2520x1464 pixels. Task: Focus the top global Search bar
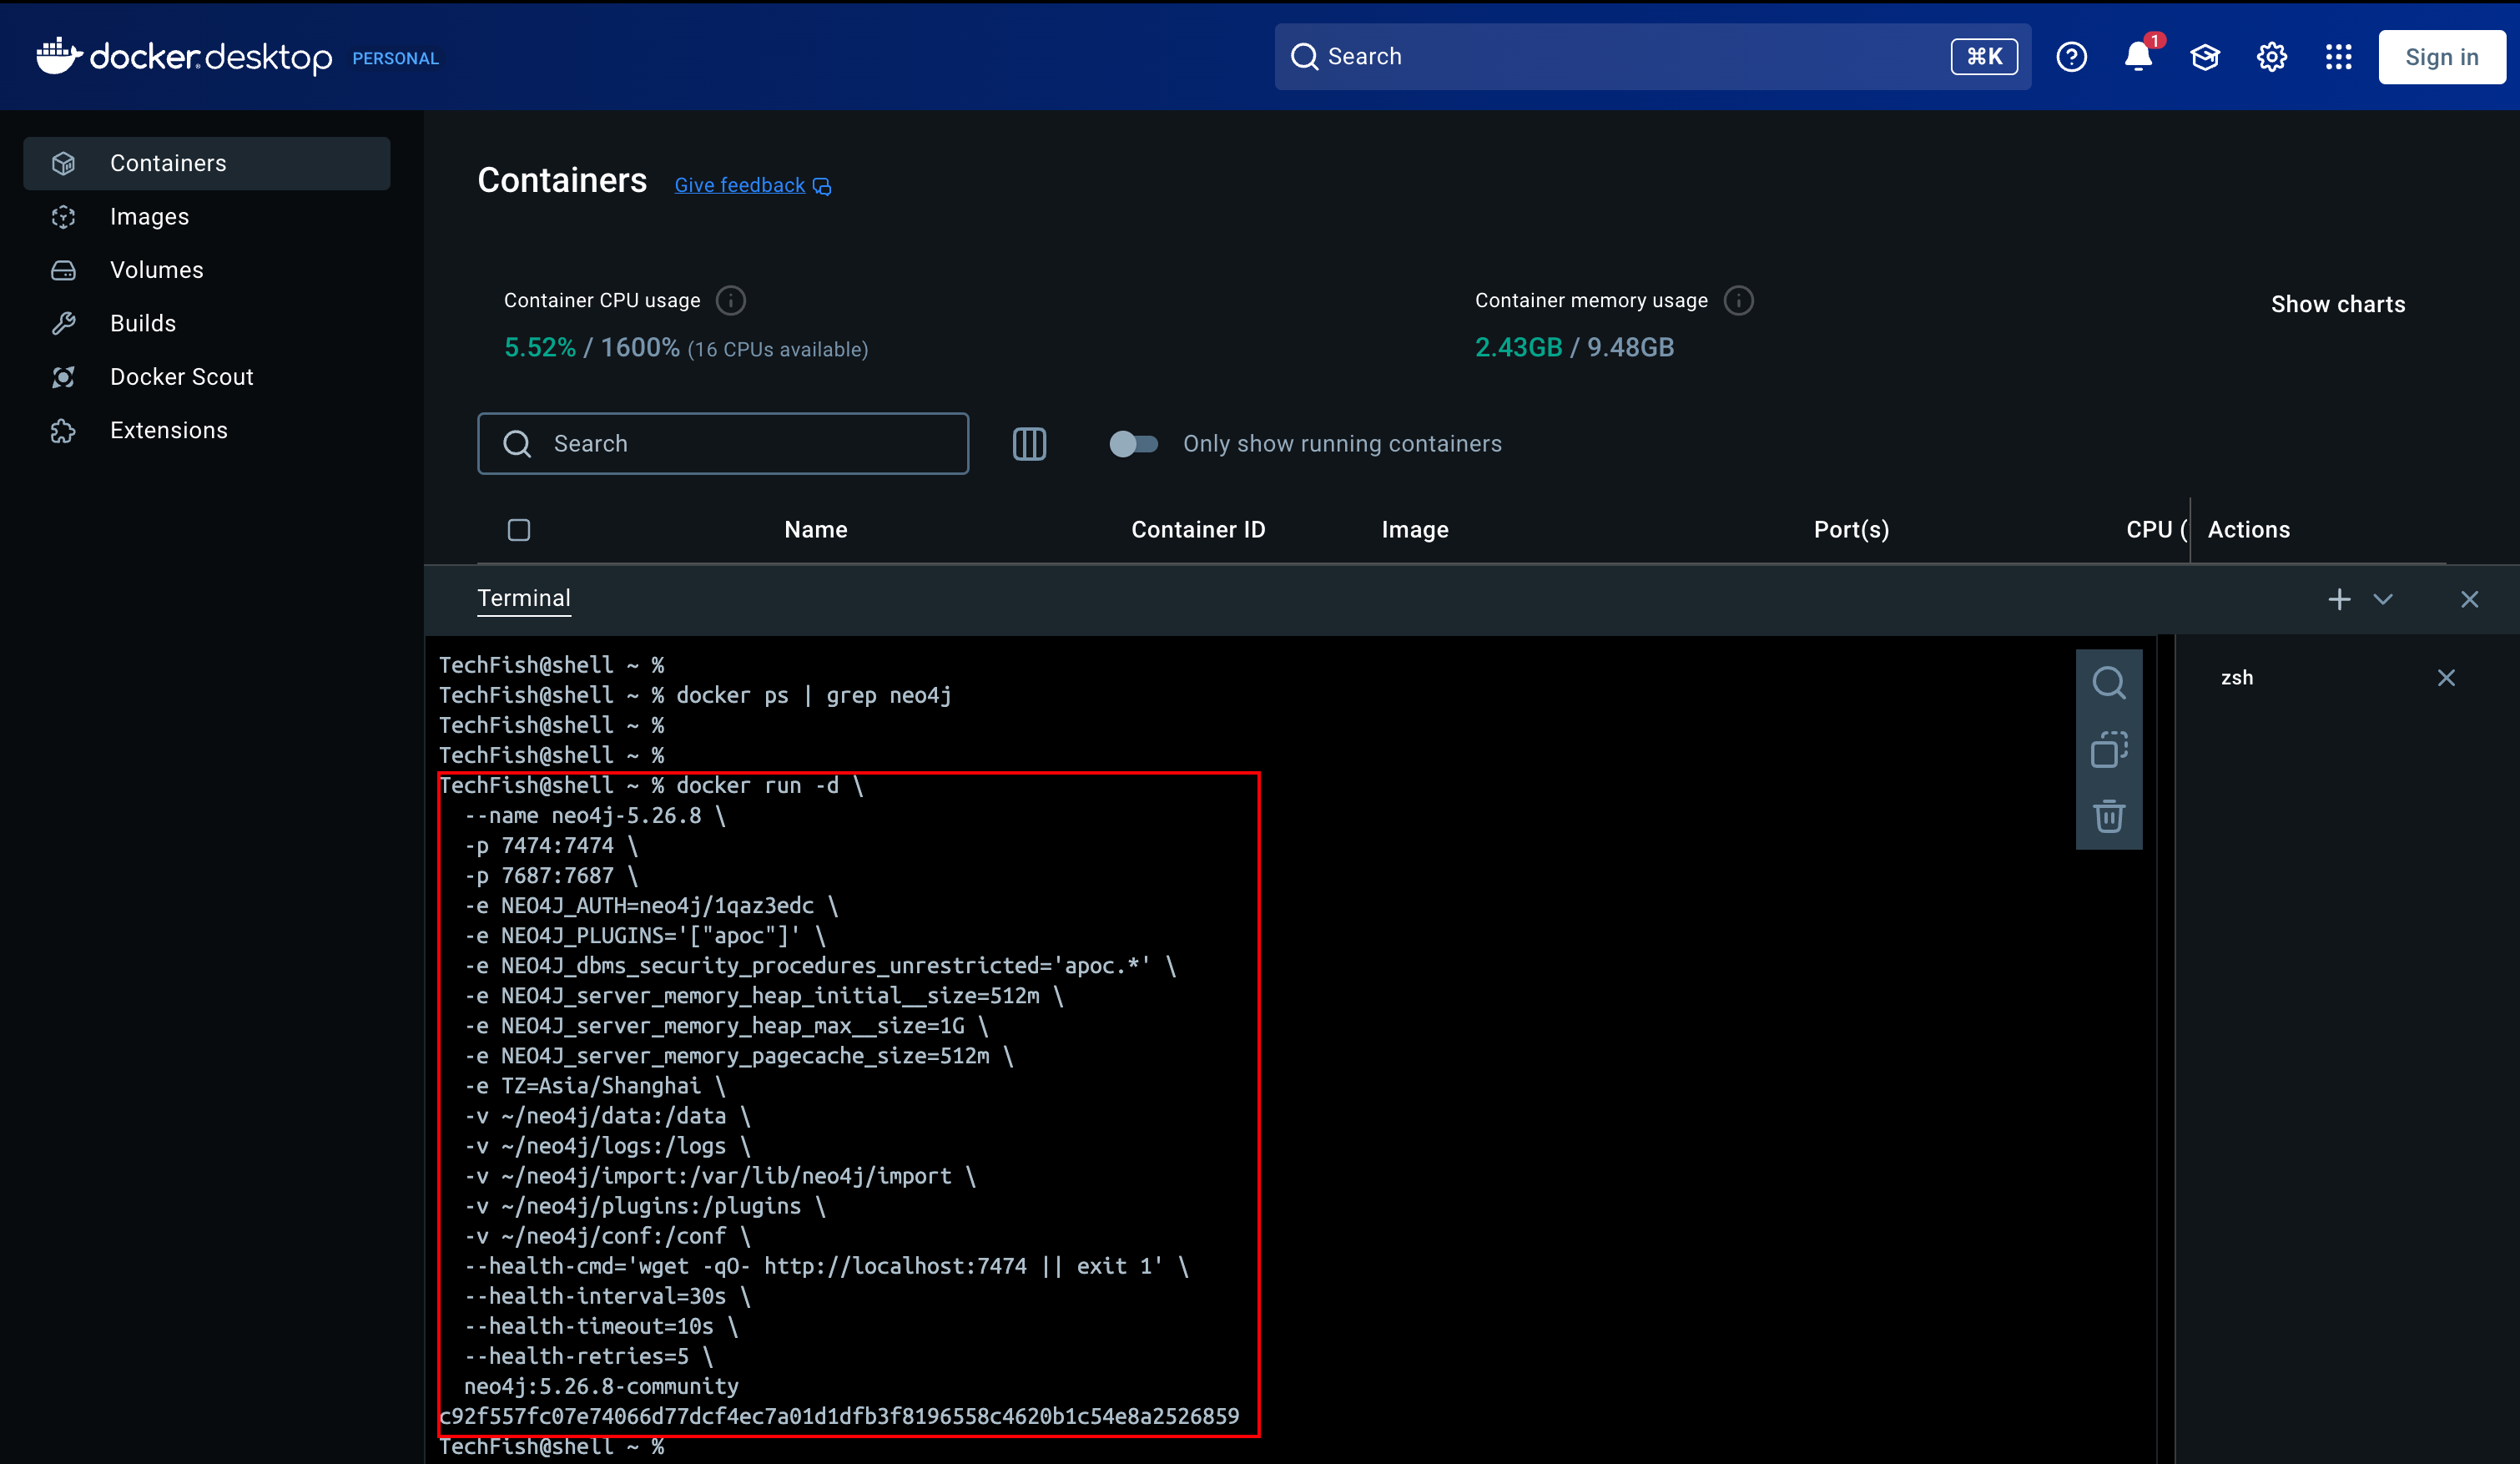[1652, 57]
